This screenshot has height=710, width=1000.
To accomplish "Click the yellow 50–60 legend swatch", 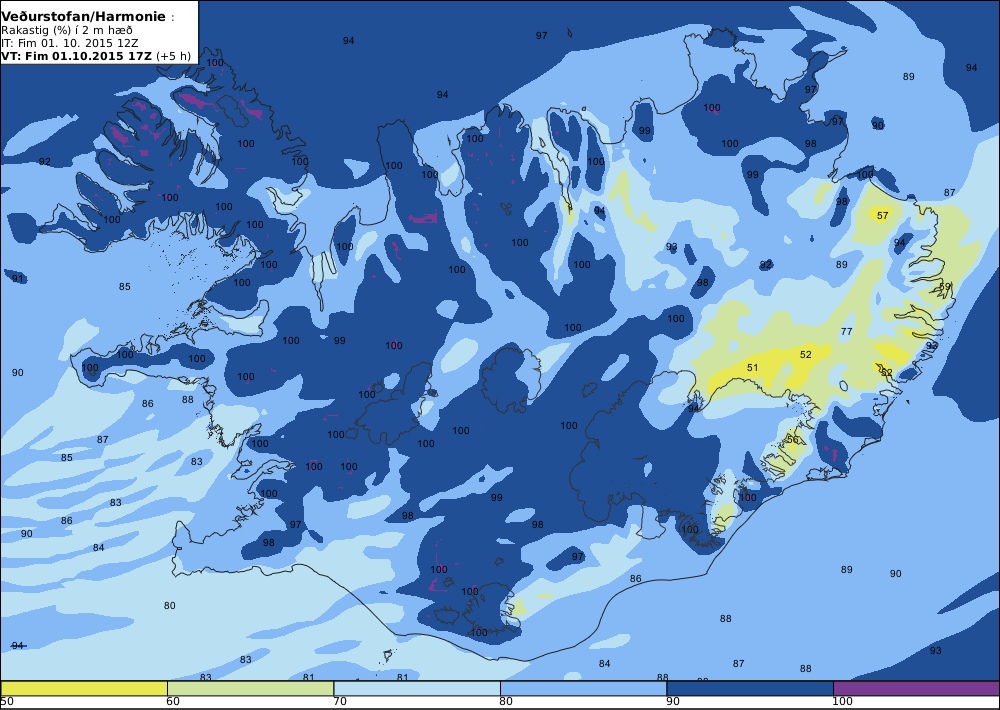I will [x=84, y=688].
